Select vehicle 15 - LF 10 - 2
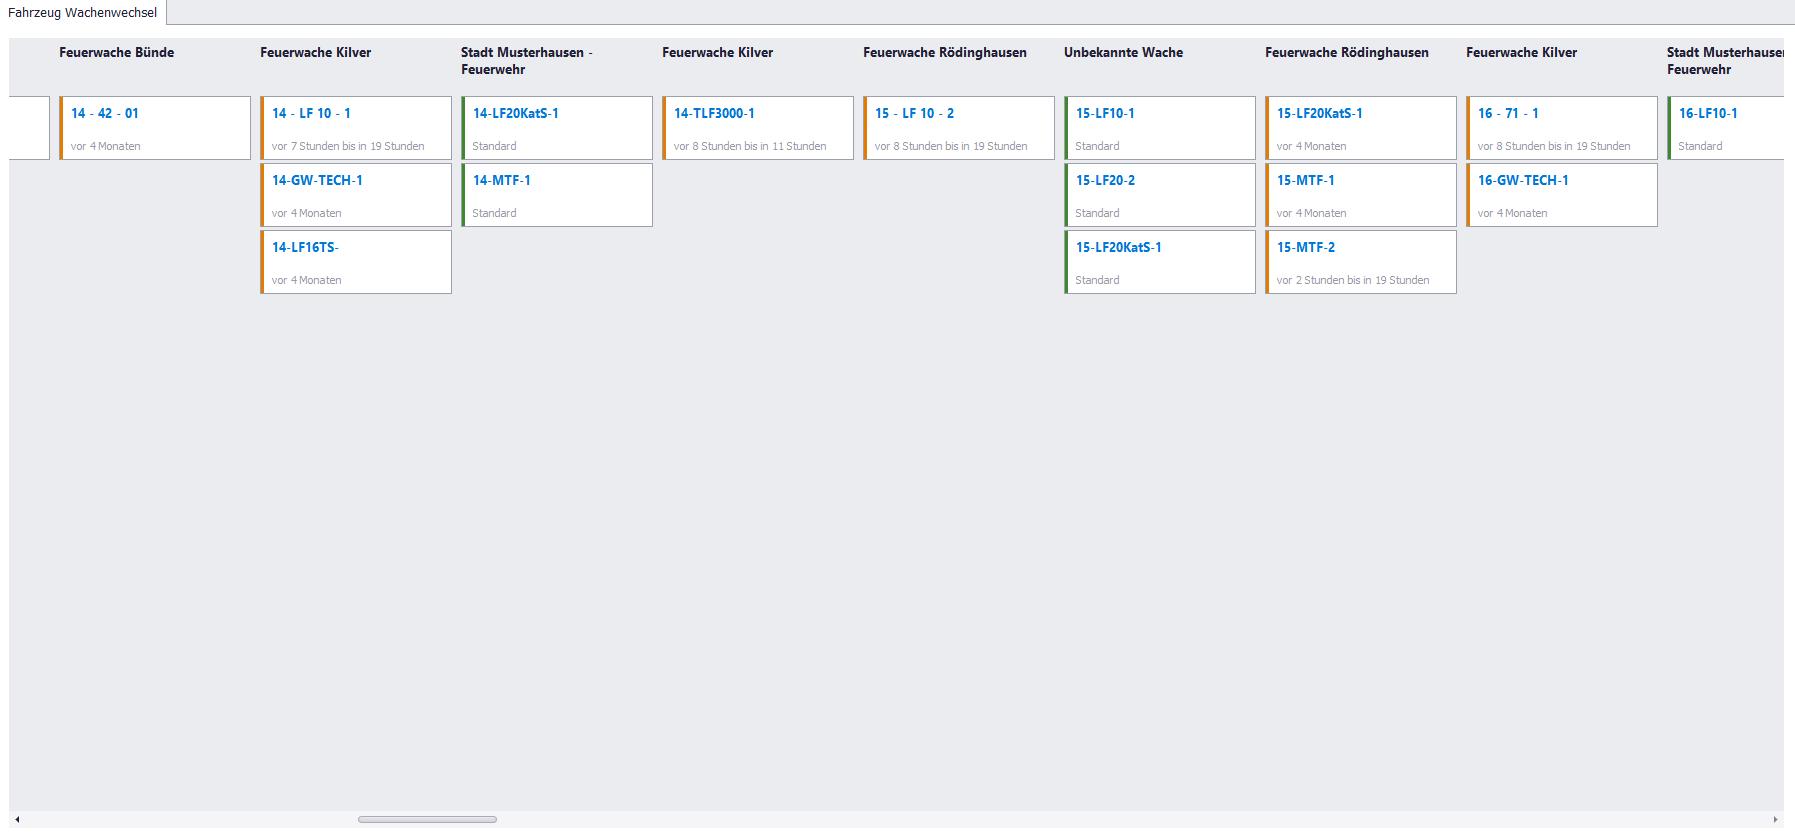The width and height of the screenshot is (1795, 839). (x=959, y=128)
